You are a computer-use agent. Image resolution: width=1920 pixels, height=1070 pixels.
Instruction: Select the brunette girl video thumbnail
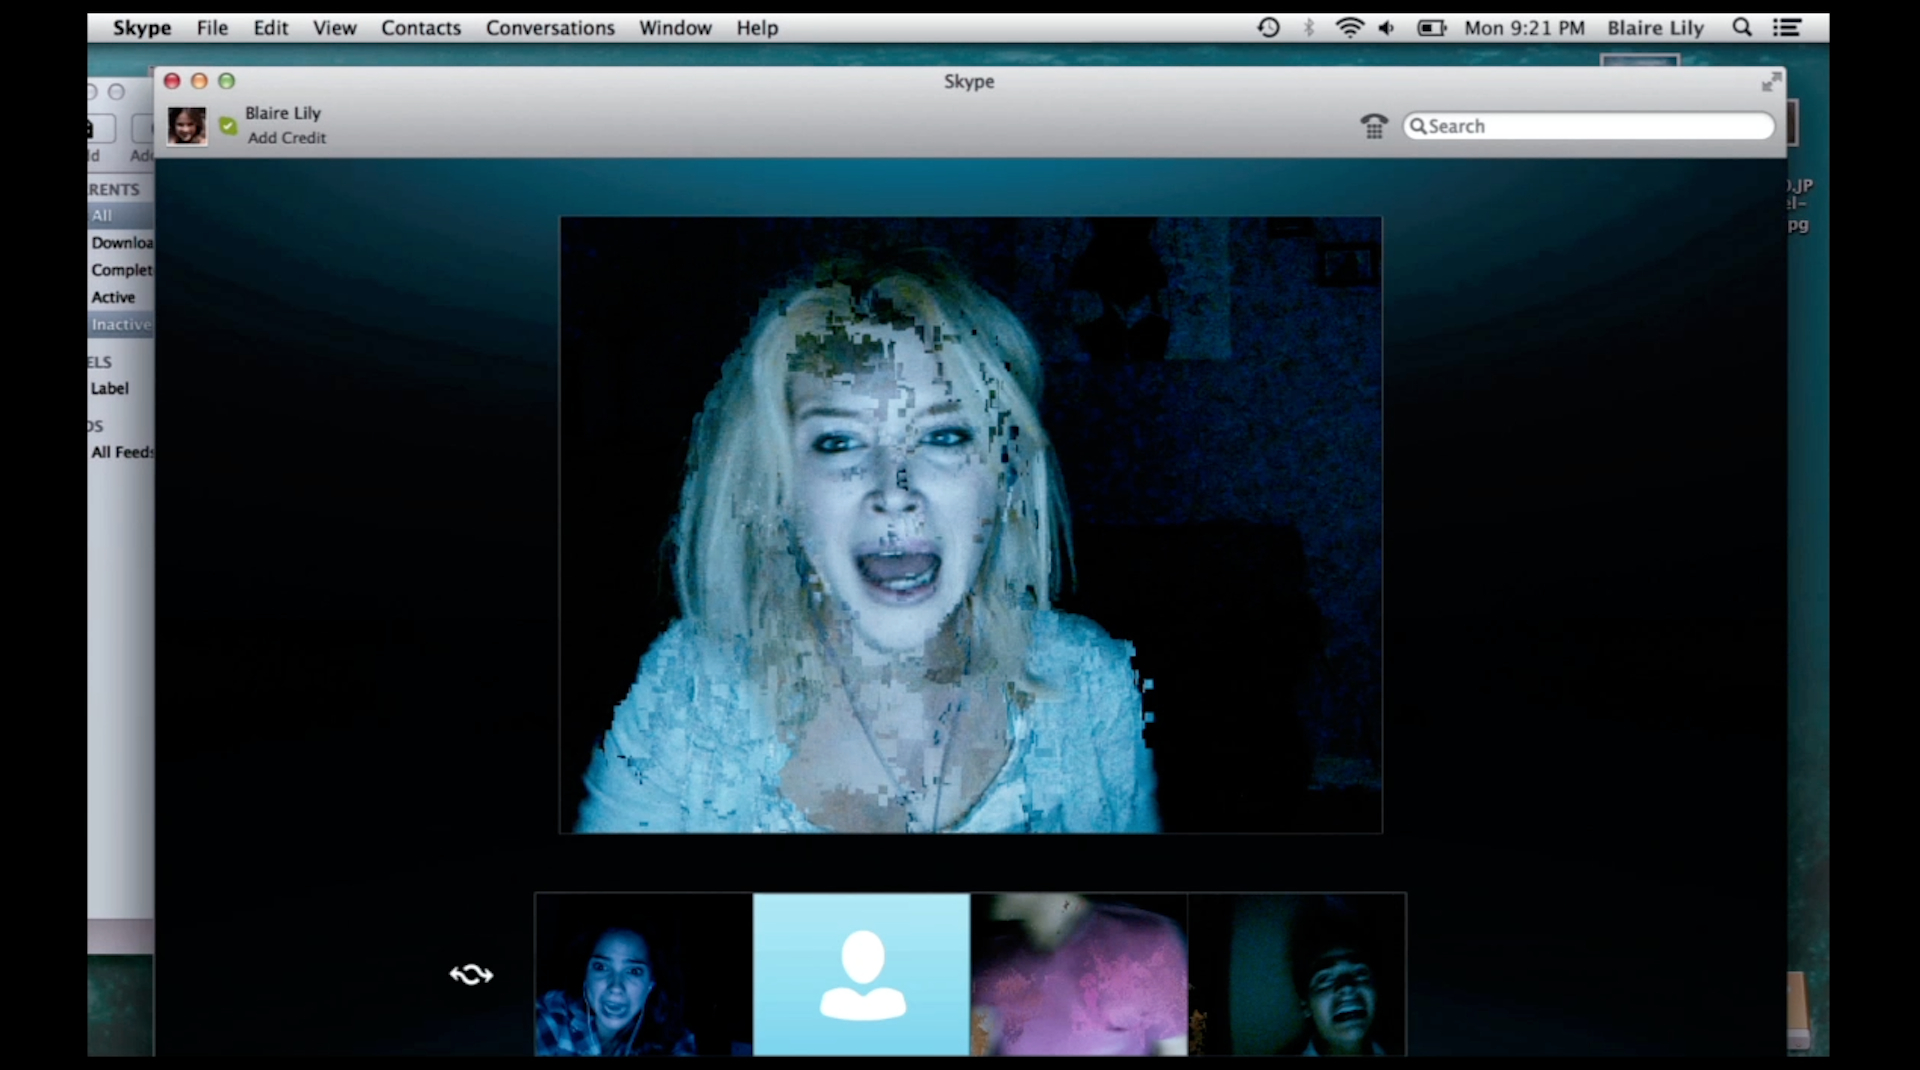(643, 975)
